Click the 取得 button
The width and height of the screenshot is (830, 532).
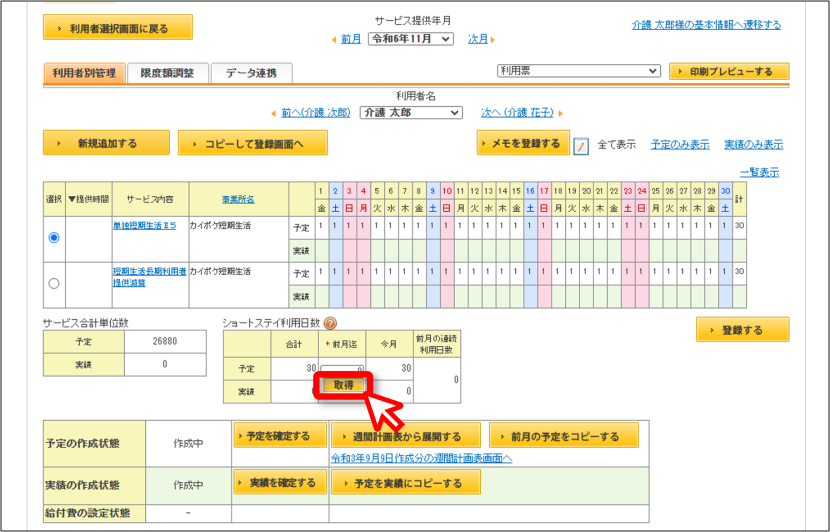(x=344, y=385)
